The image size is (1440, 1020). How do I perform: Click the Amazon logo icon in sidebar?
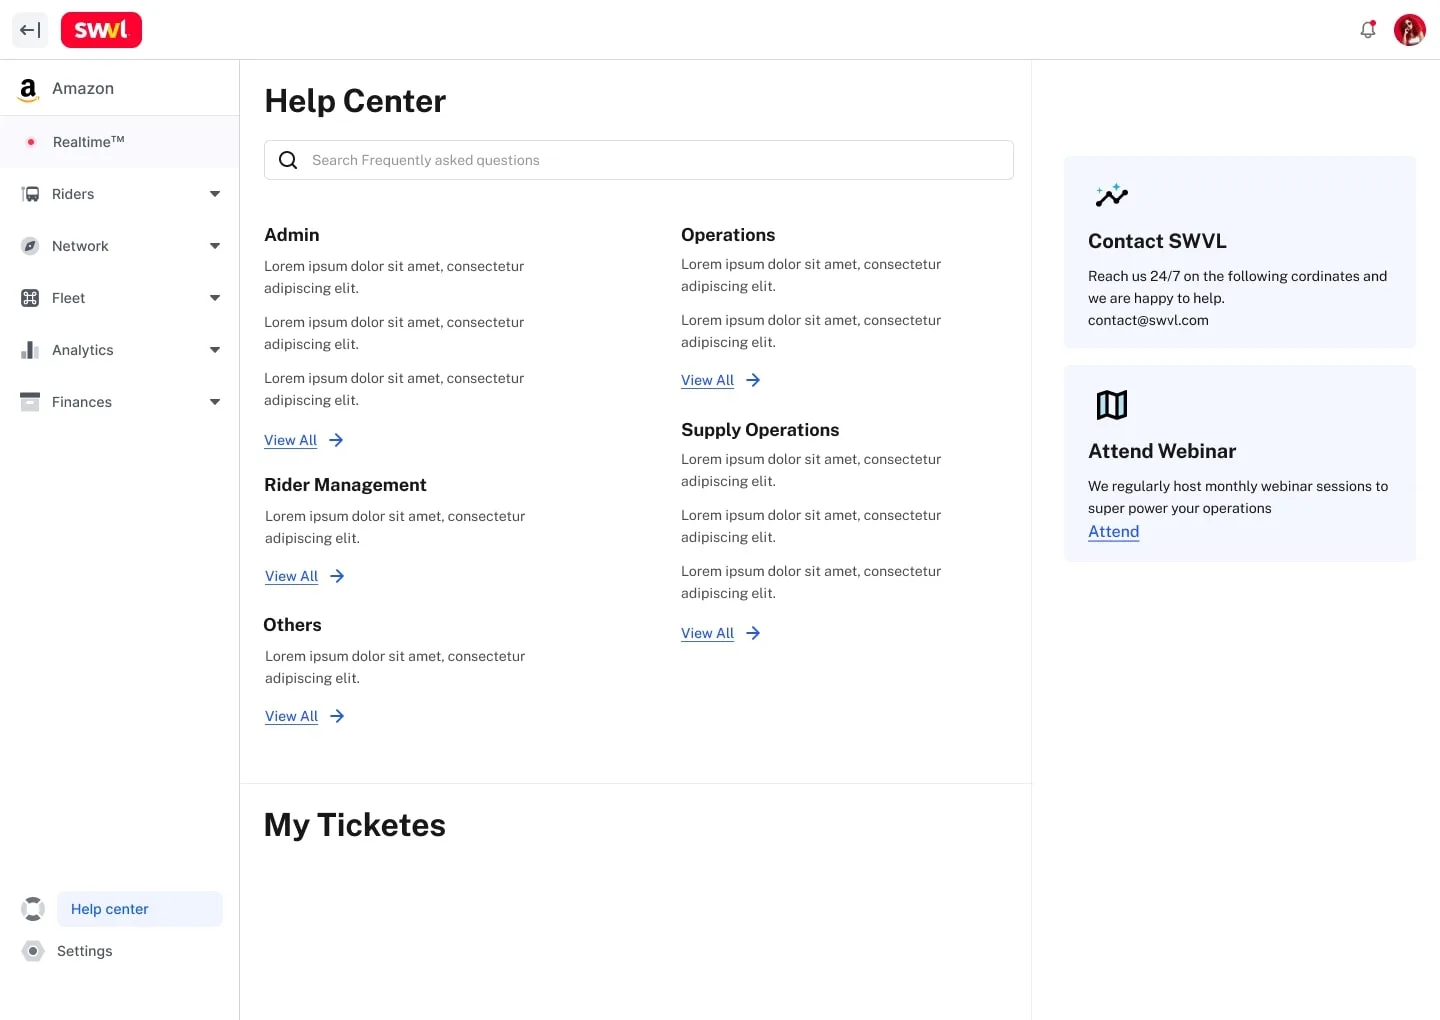(x=28, y=89)
